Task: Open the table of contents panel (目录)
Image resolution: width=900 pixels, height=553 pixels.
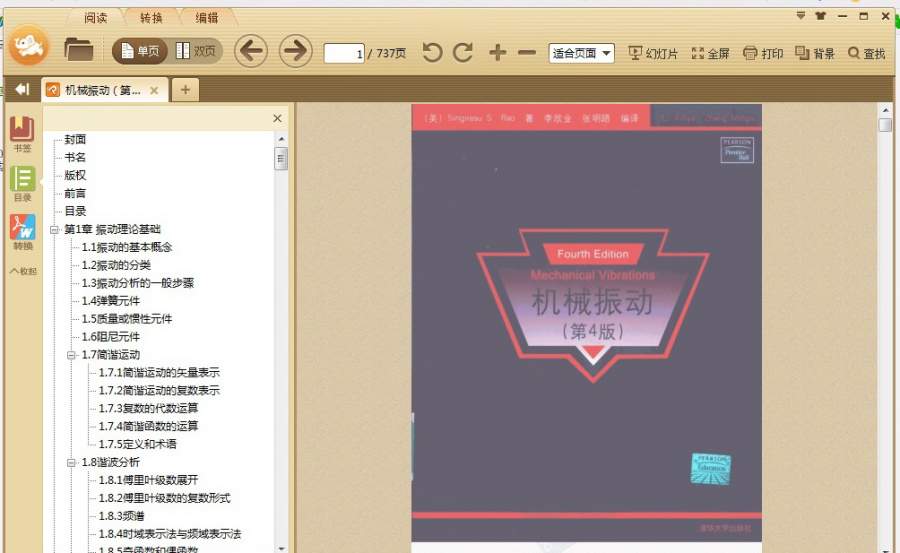Action: 22,184
